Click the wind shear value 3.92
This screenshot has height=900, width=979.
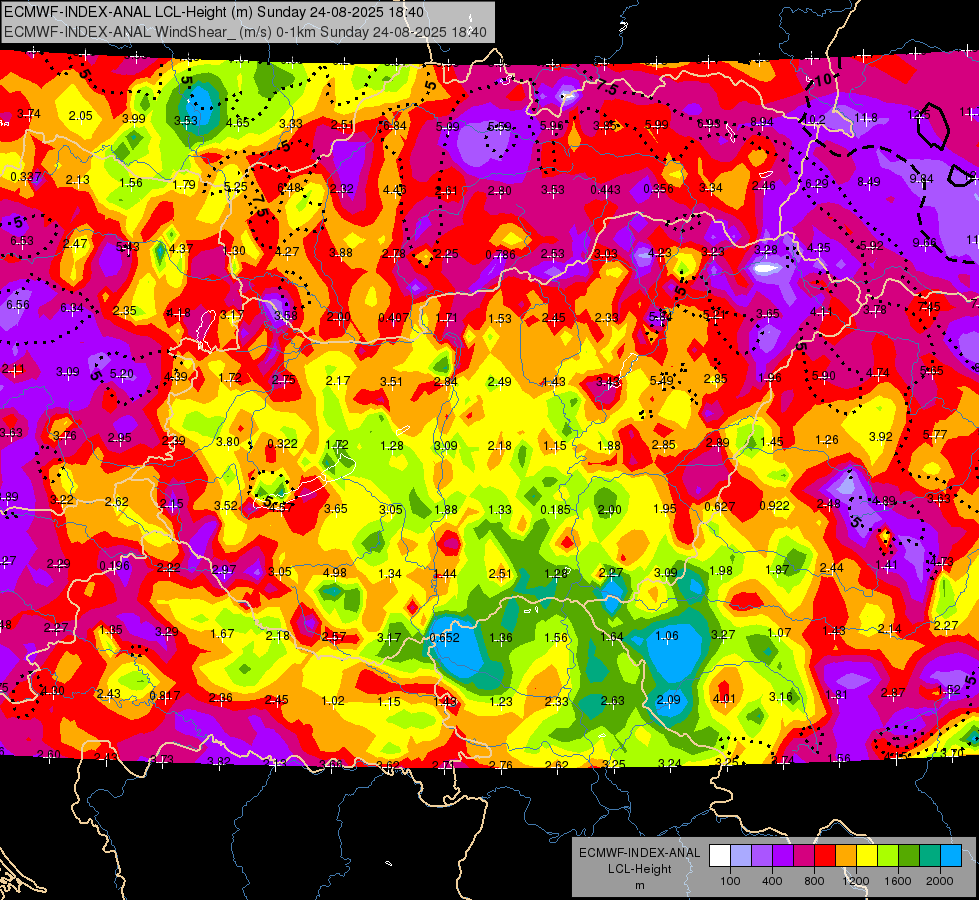[x=880, y=437]
